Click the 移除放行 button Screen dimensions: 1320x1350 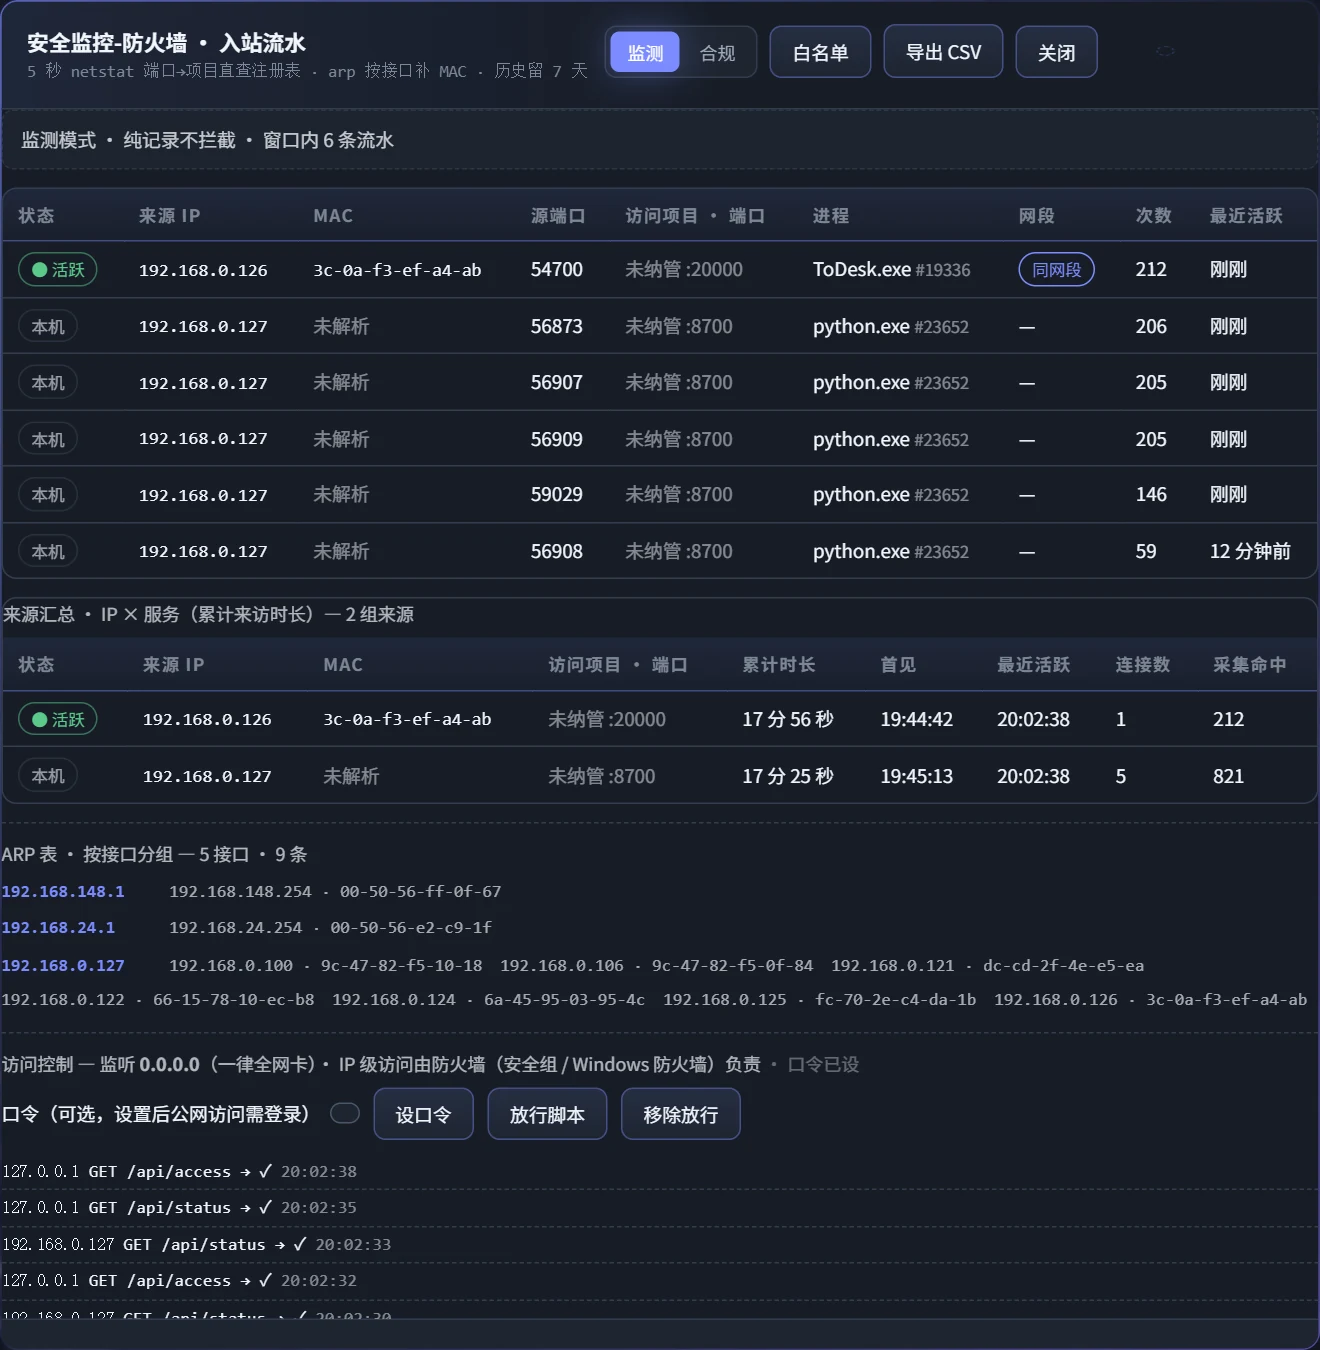click(681, 1114)
